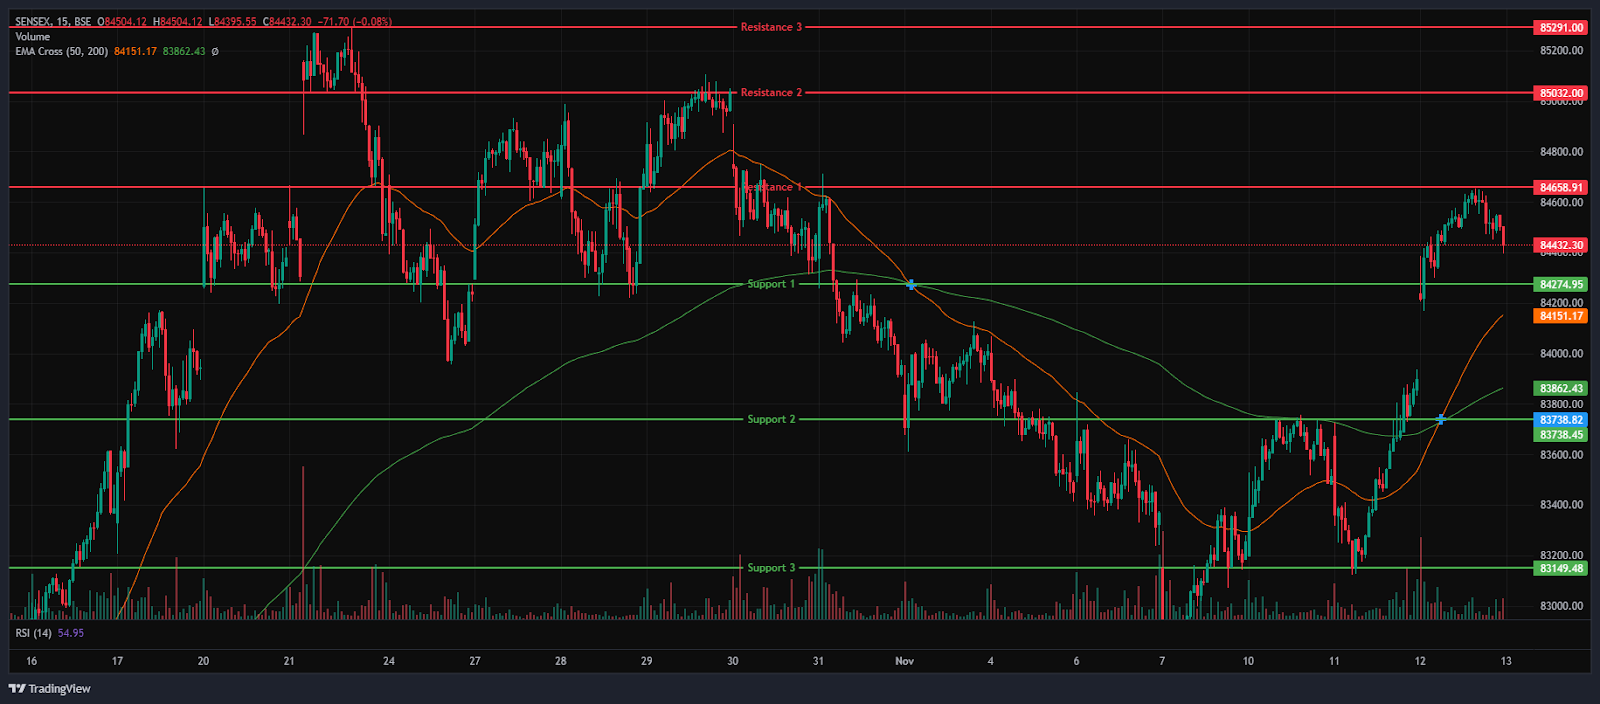
Task: Select the RSI (14) indicator label
Action: pyautogui.click(x=33, y=633)
